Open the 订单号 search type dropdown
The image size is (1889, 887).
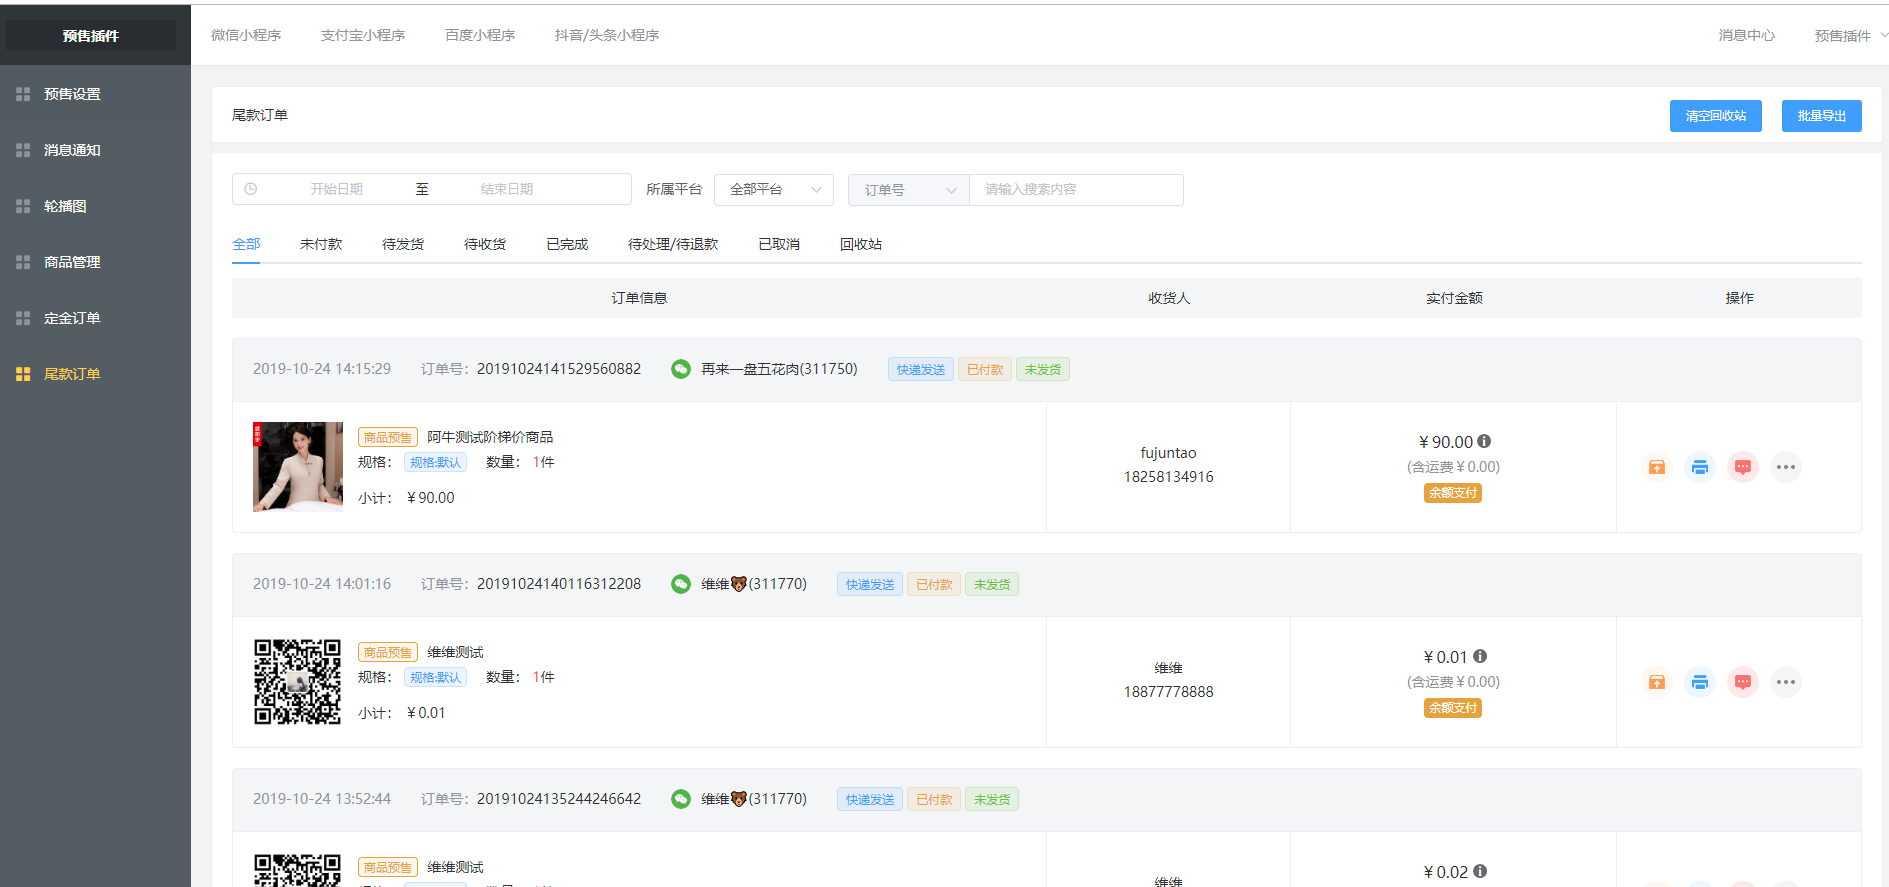pyautogui.click(x=909, y=190)
